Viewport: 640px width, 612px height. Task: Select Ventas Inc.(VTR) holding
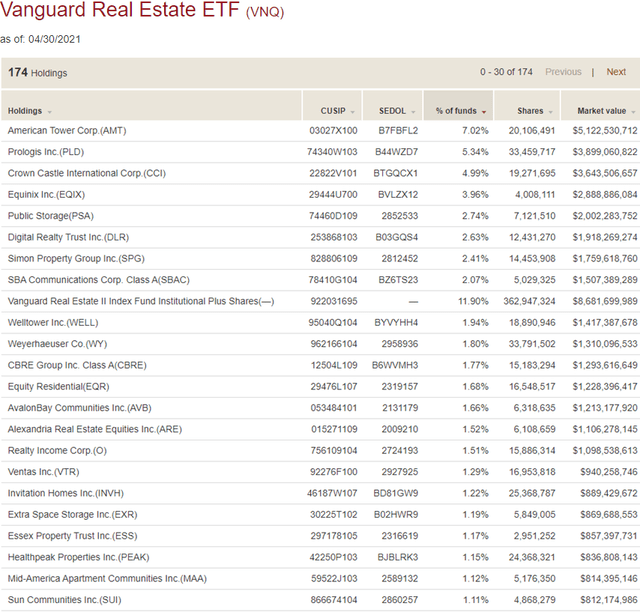coord(43,472)
